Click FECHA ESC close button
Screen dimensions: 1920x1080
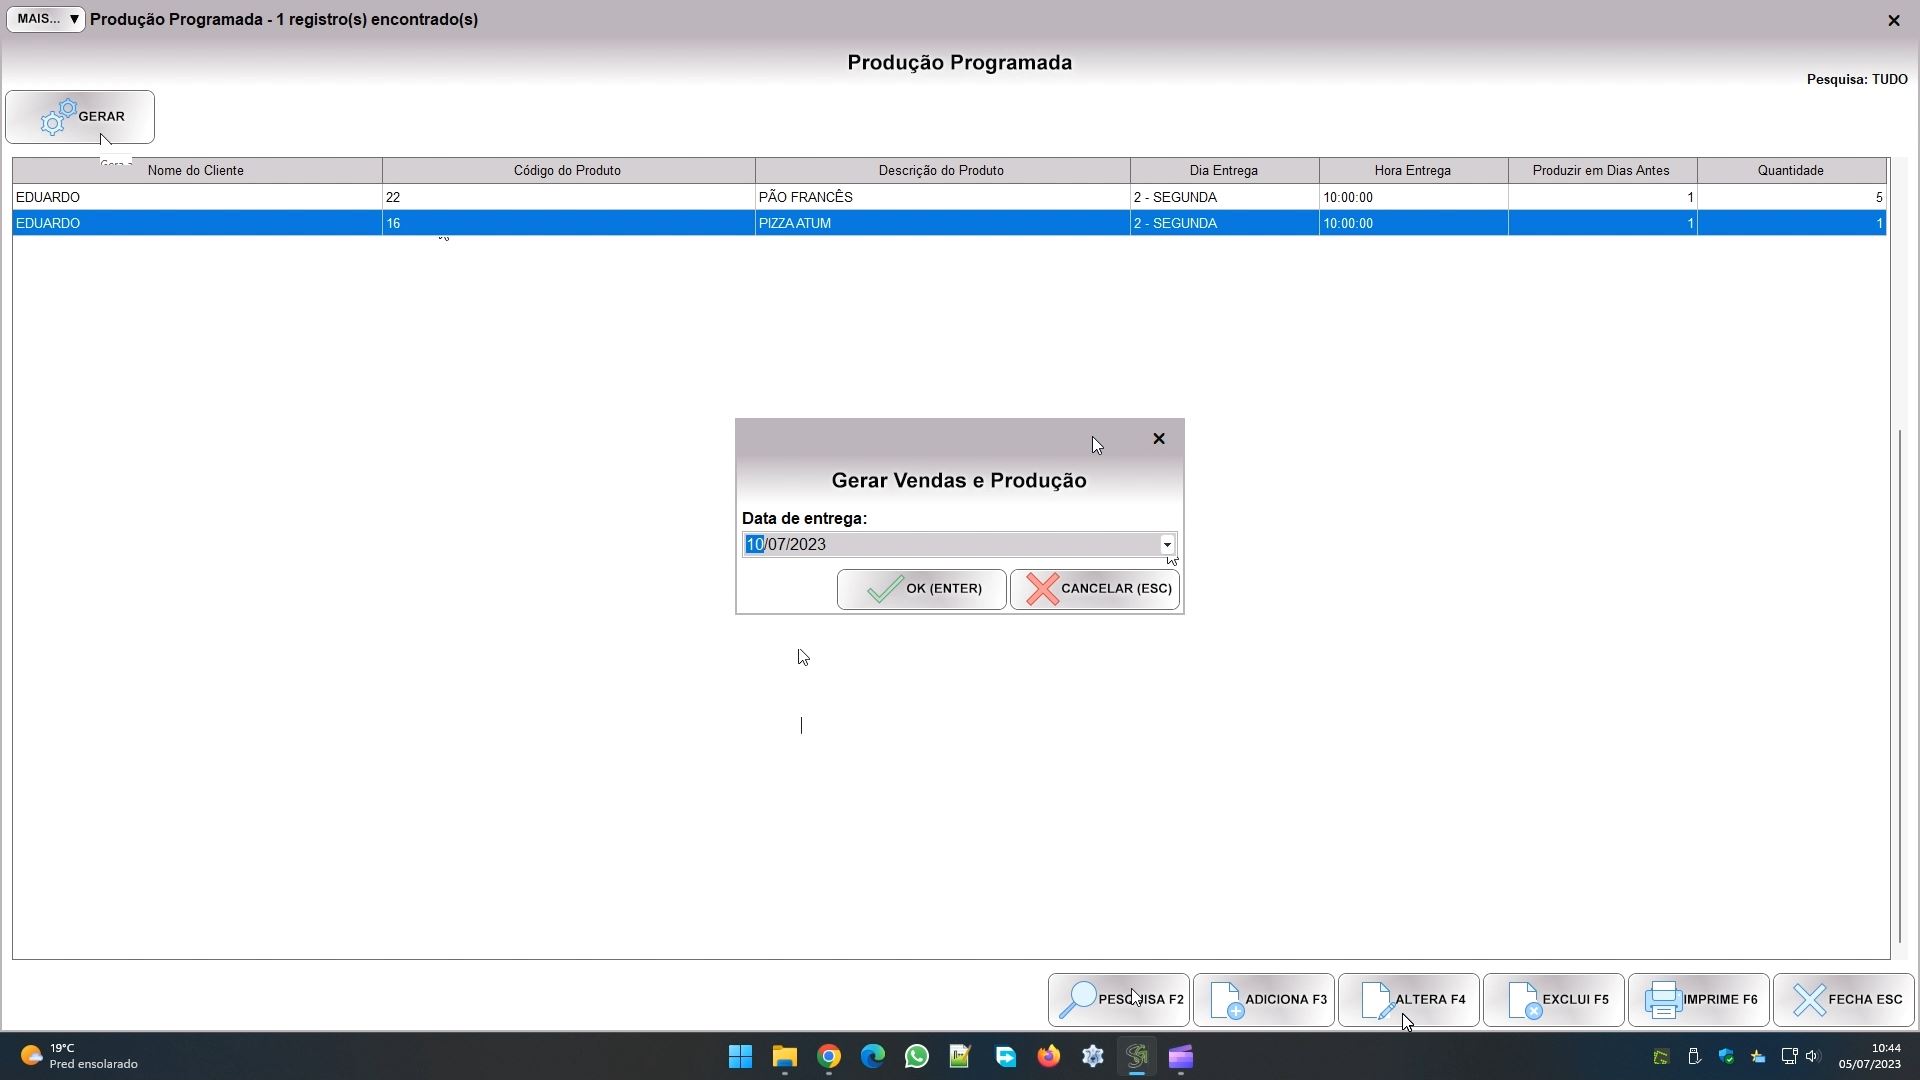(1844, 1000)
